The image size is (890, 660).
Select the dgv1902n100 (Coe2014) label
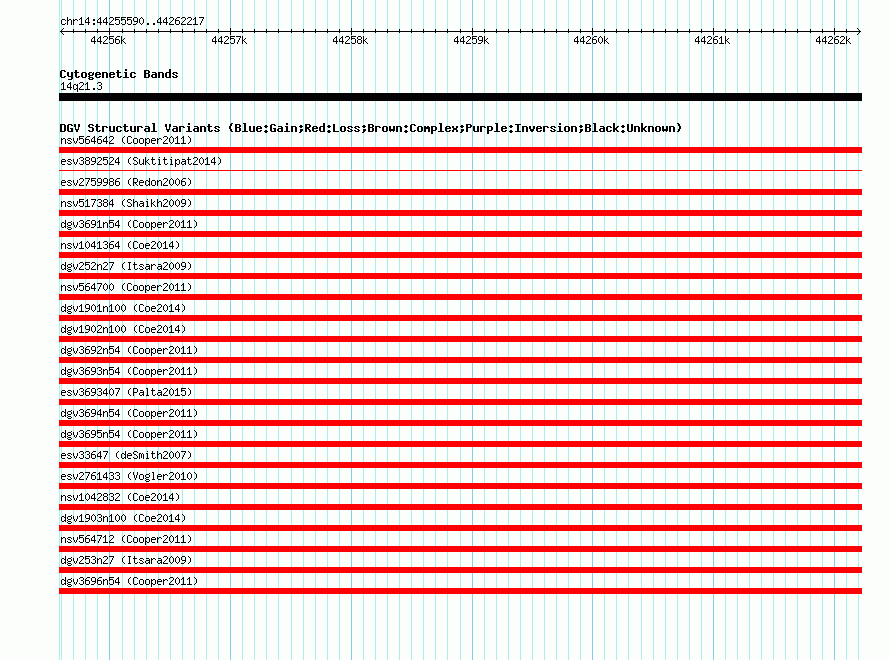(x=123, y=329)
